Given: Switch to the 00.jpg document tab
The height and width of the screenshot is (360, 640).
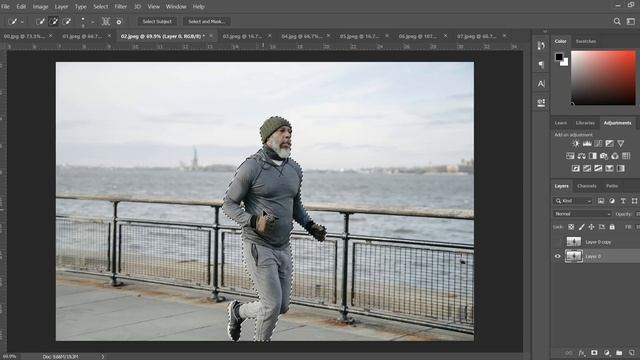Looking at the screenshot, I should [x=24, y=36].
